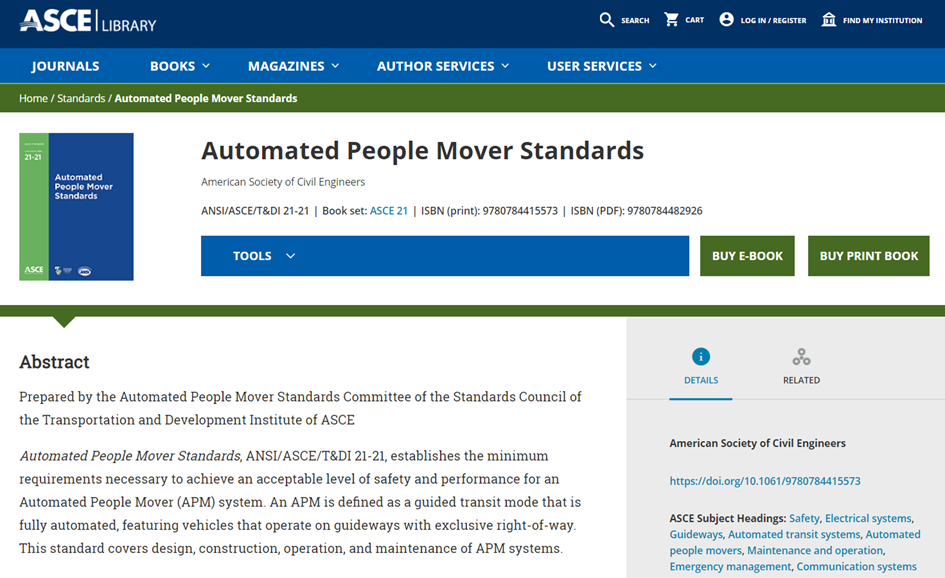Click the Details info icon
The image size is (945, 578).
(701, 357)
